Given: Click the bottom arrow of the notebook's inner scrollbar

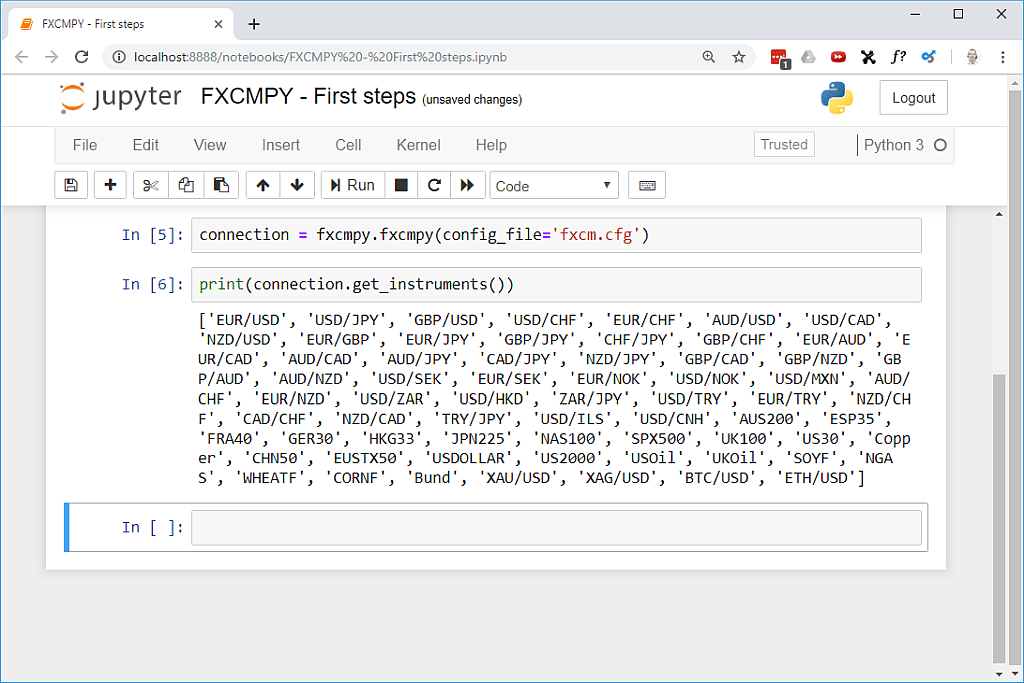Looking at the screenshot, I should click(x=999, y=674).
